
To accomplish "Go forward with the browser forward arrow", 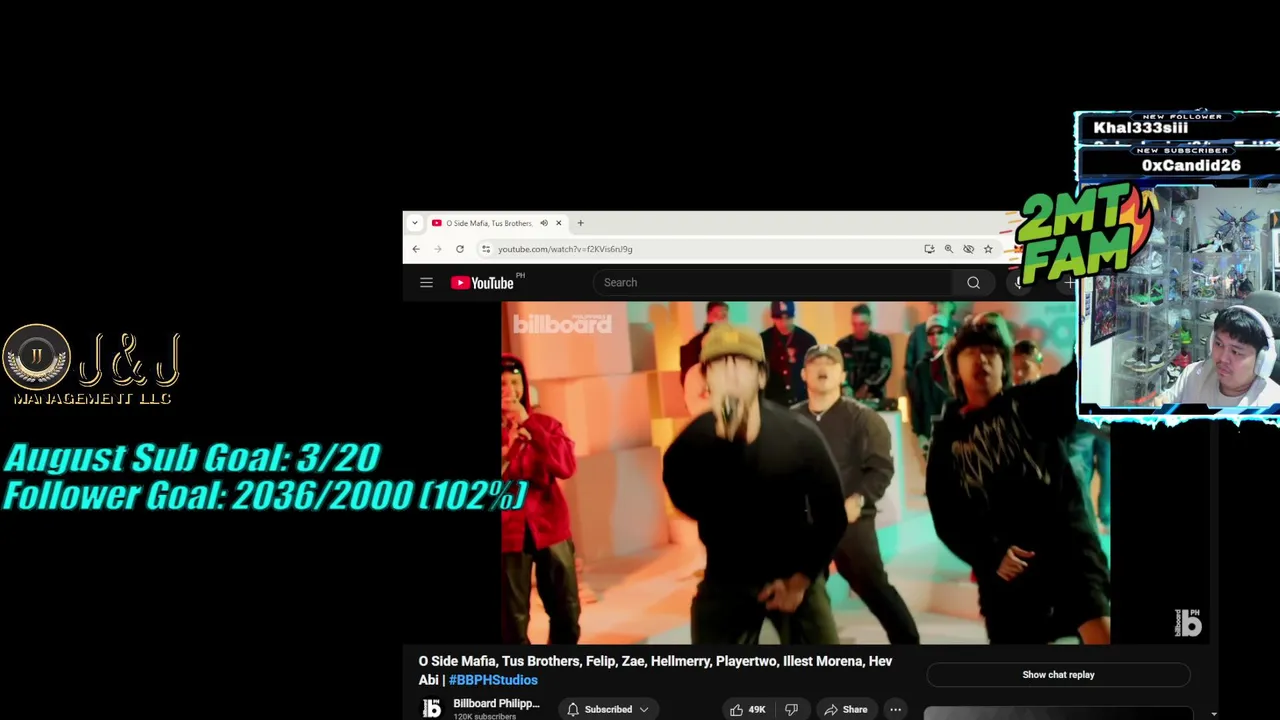I will tap(437, 249).
